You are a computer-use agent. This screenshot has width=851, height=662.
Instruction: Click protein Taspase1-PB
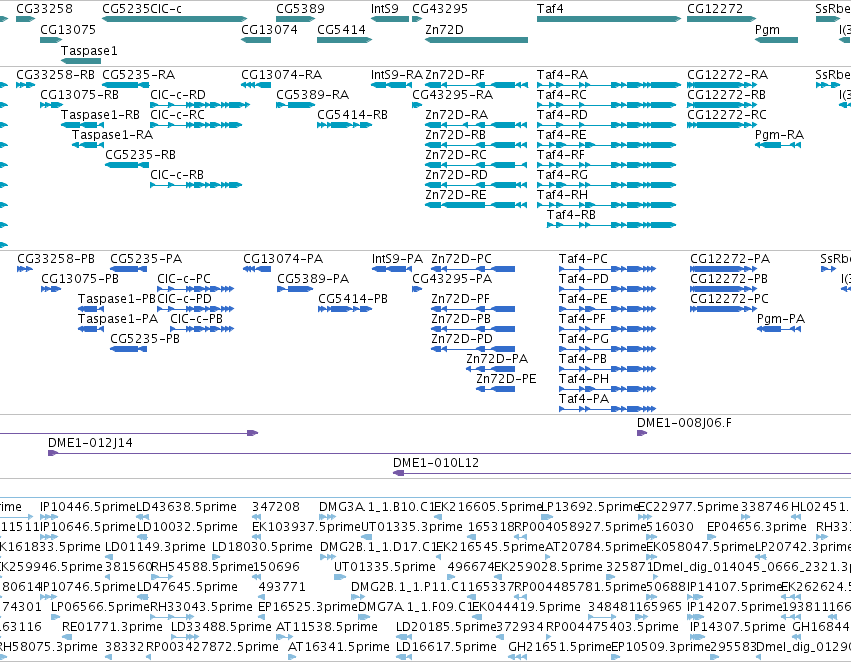click(x=117, y=299)
